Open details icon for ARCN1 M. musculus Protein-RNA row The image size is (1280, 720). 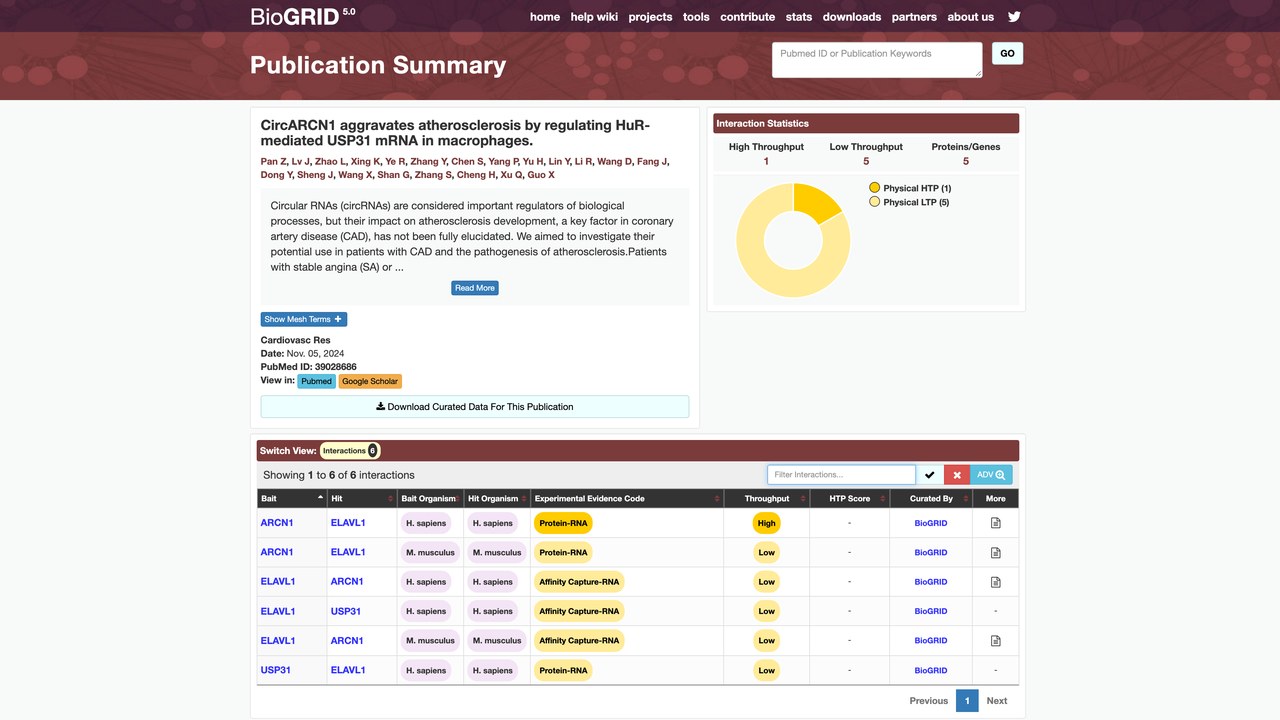tap(995, 552)
